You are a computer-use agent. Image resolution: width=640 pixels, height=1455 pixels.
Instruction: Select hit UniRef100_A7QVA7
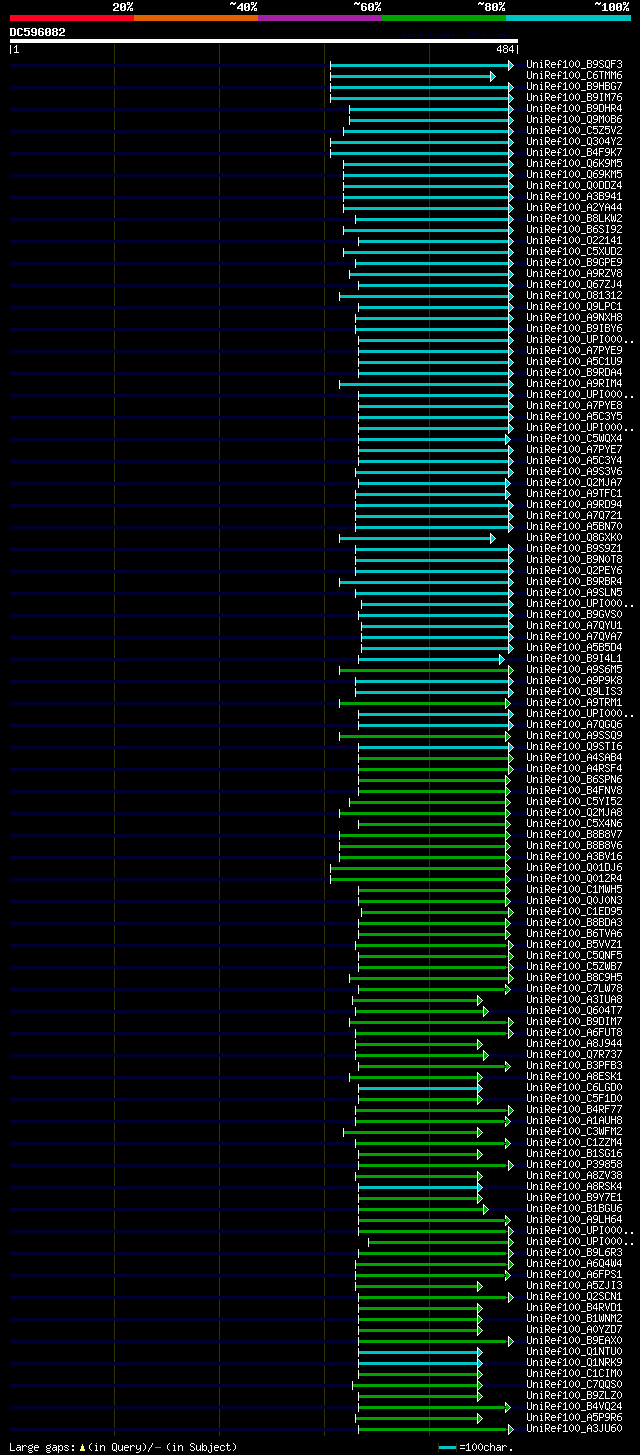click(574, 637)
